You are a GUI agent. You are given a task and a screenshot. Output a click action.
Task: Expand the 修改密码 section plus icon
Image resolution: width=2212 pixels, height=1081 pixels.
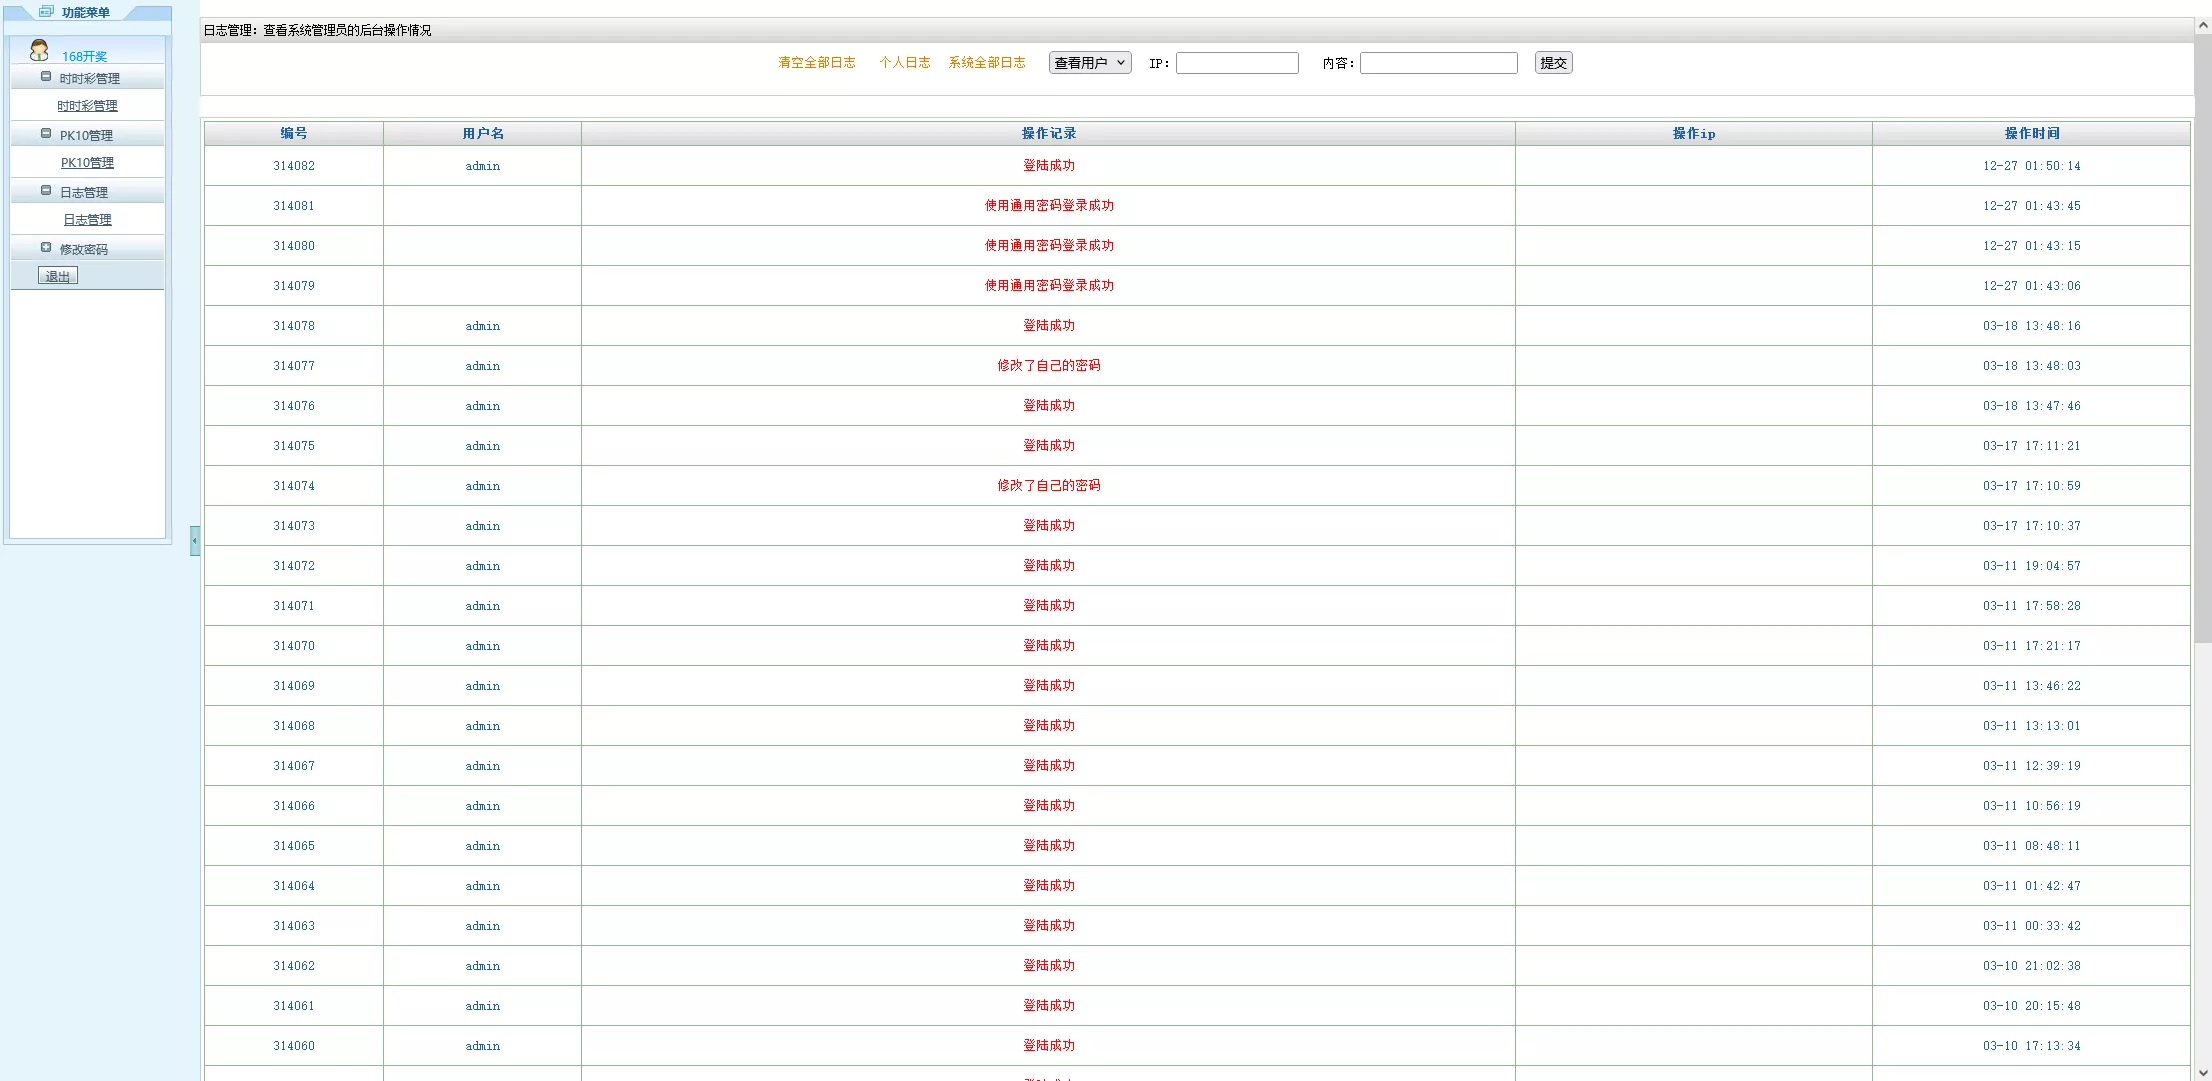[46, 248]
